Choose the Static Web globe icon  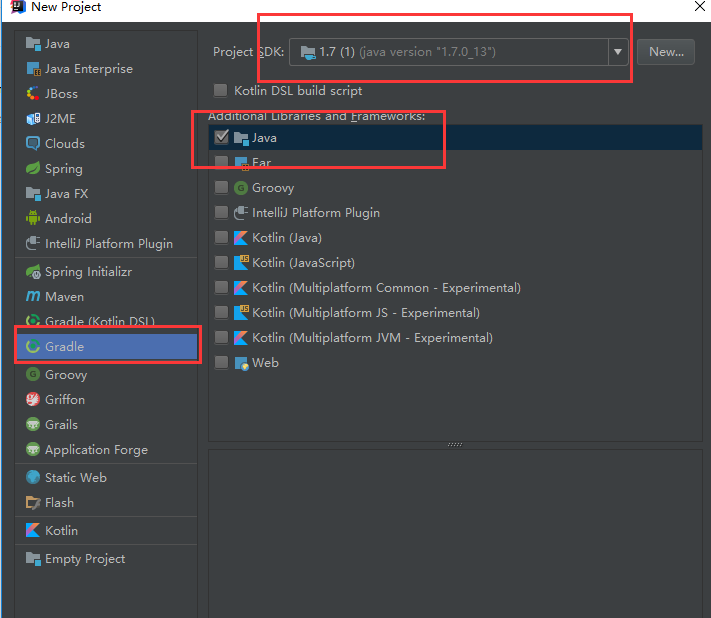point(33,477)
